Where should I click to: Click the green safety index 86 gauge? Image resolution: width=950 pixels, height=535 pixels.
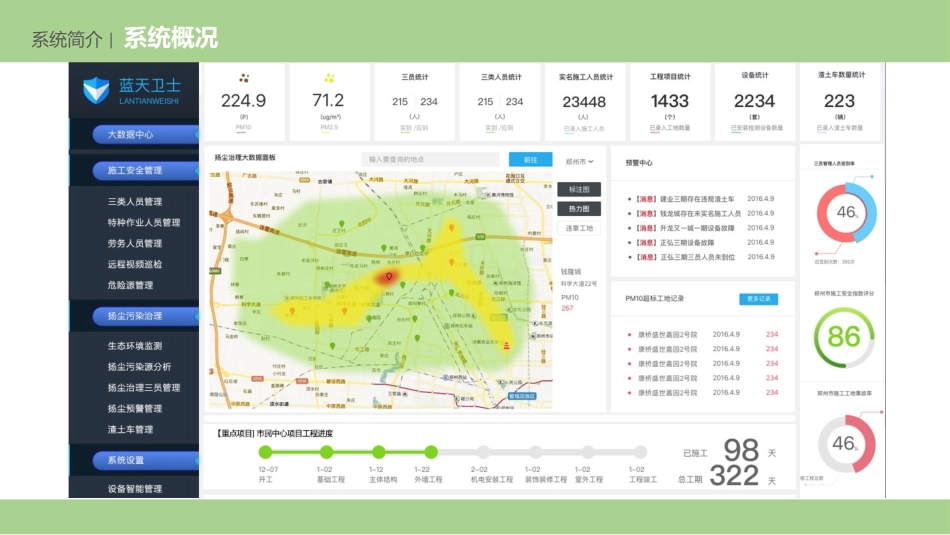pos(843,336)
